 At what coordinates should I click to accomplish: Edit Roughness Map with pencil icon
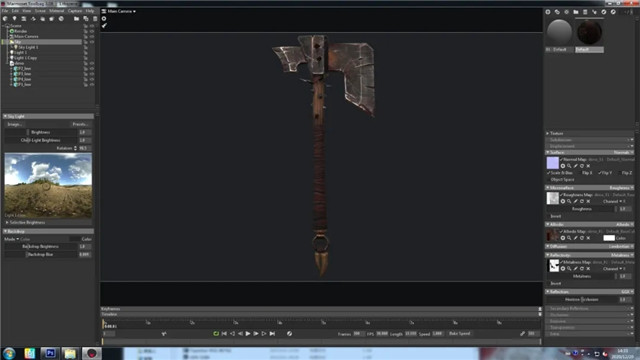[x=576, y=201]
